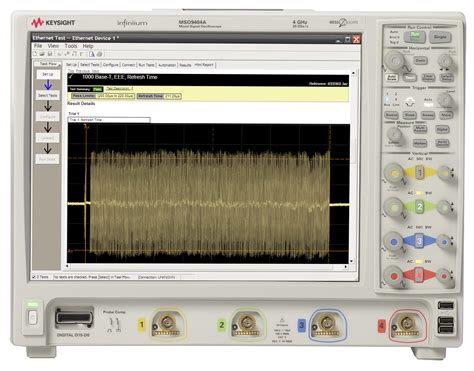Switch to the Connect tab
The width and height of the screenshot is (474, 371).
(128, 65)
